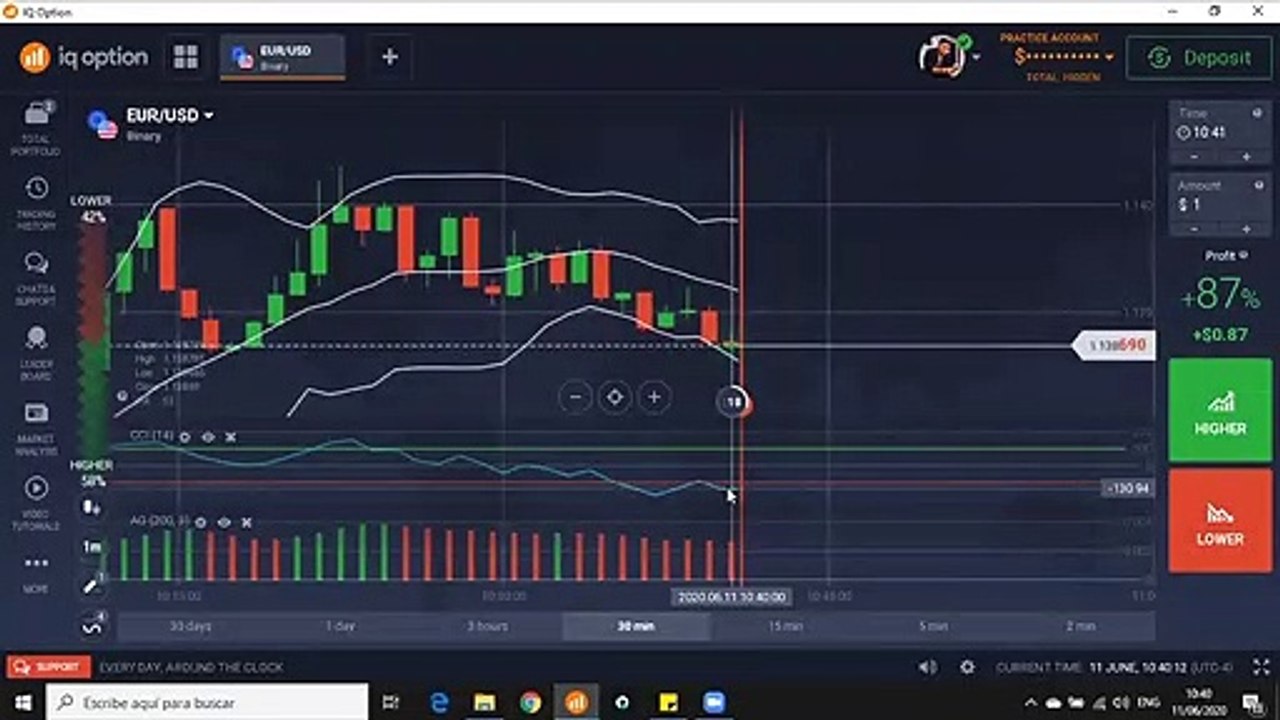1280x720 pixels.
Task: Select the 3 hours time range
Action: [488, 626]
